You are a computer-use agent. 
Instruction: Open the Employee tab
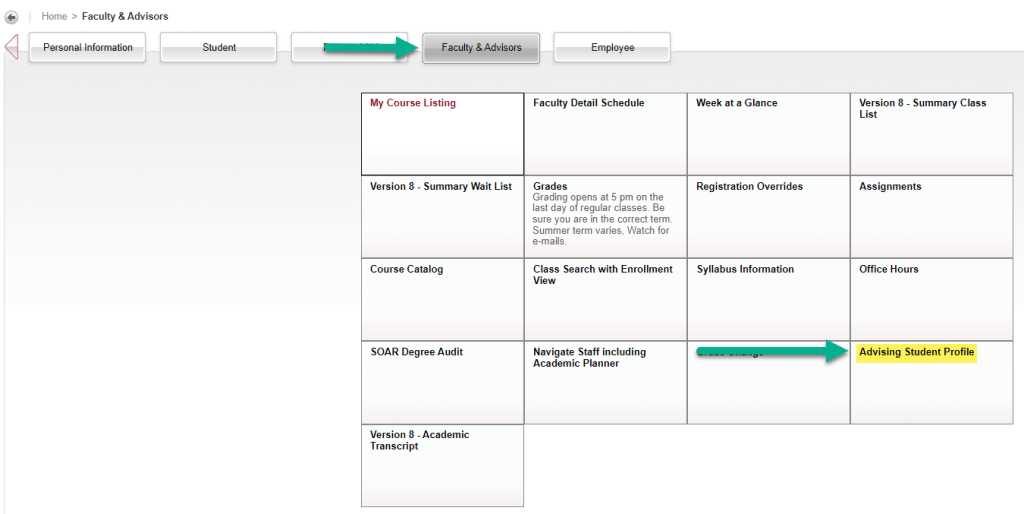coord(612,48)
